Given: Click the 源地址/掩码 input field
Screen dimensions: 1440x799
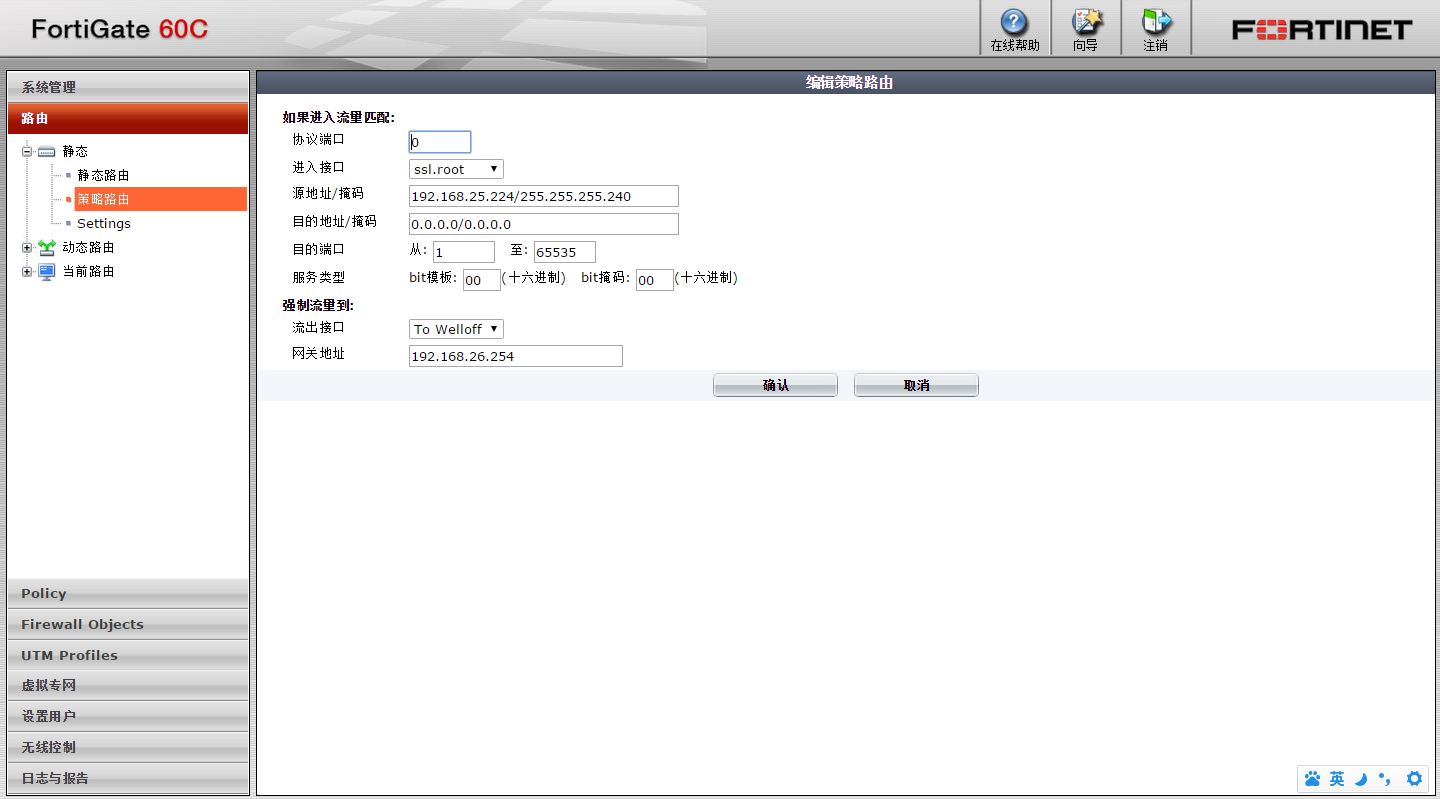Looking at the screenshot, I should [544, 196].
